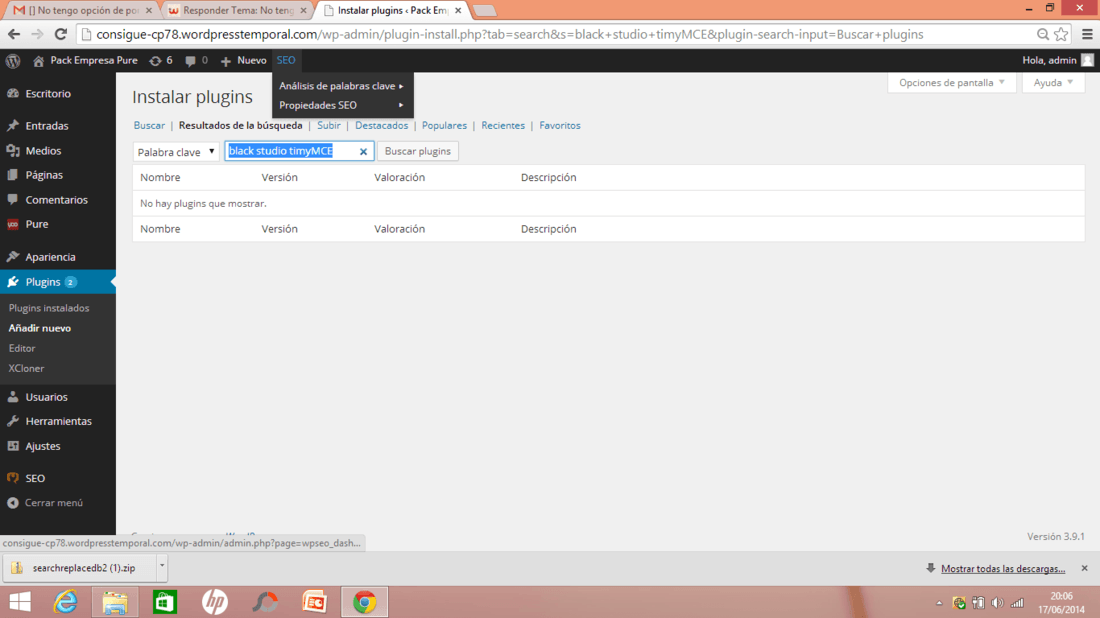Open Herramientas in sidebar
The height and width of the screenshot is (618, 1100).
[58, 421]
